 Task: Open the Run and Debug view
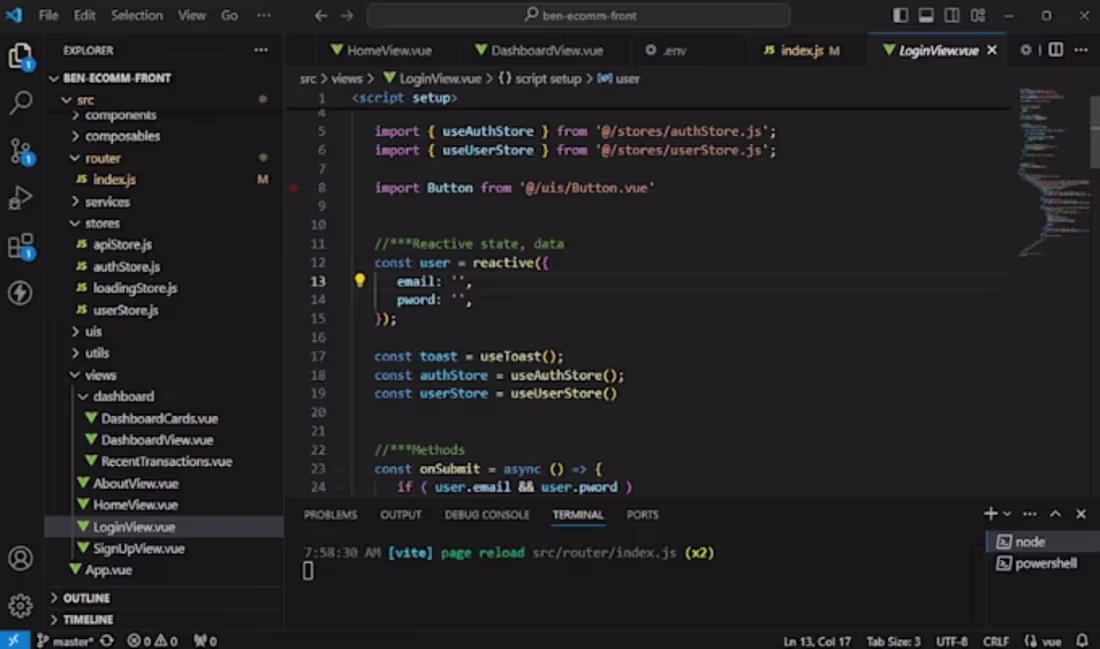(x=22, y=198)
